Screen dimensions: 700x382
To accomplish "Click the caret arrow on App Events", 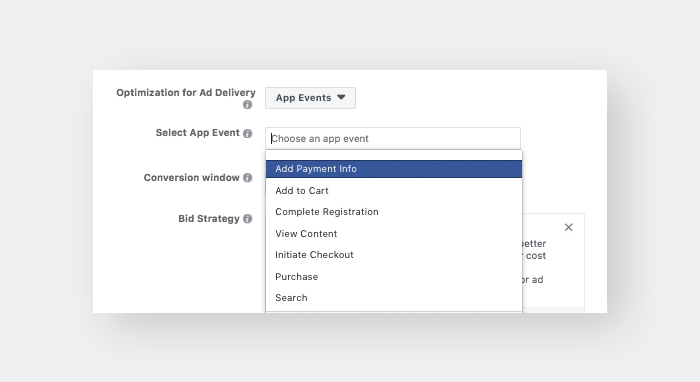I will click(x=341, y=97).
